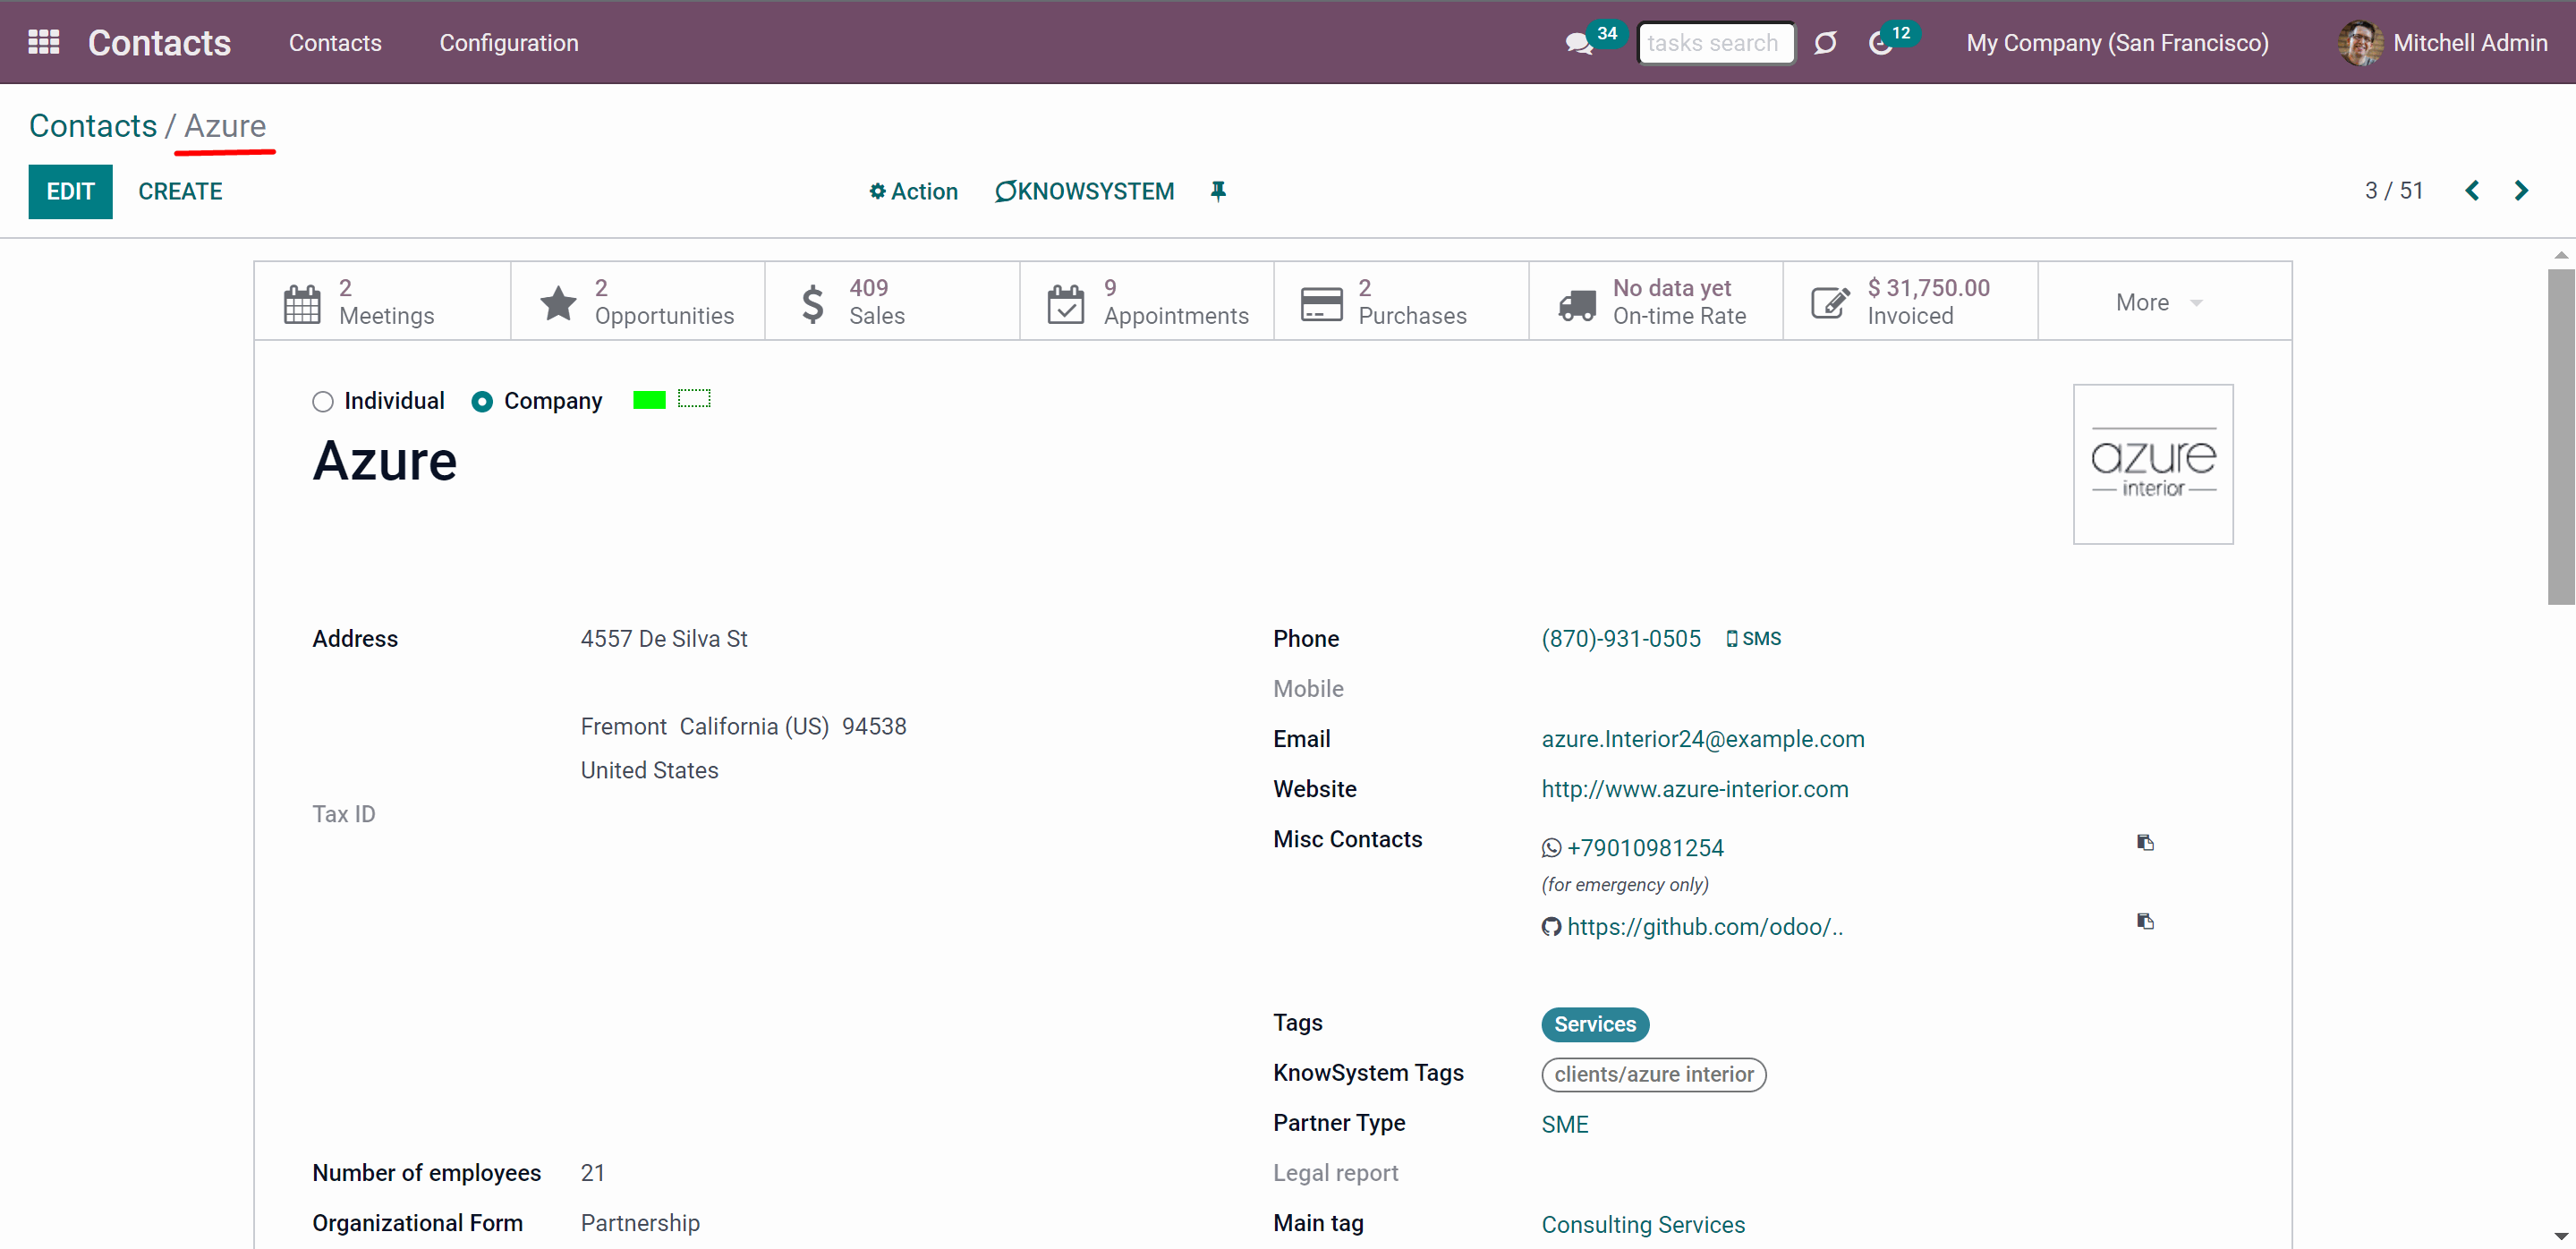Click the green color swatch
The image size is (2576, 1249).
(x=649, y=400)
